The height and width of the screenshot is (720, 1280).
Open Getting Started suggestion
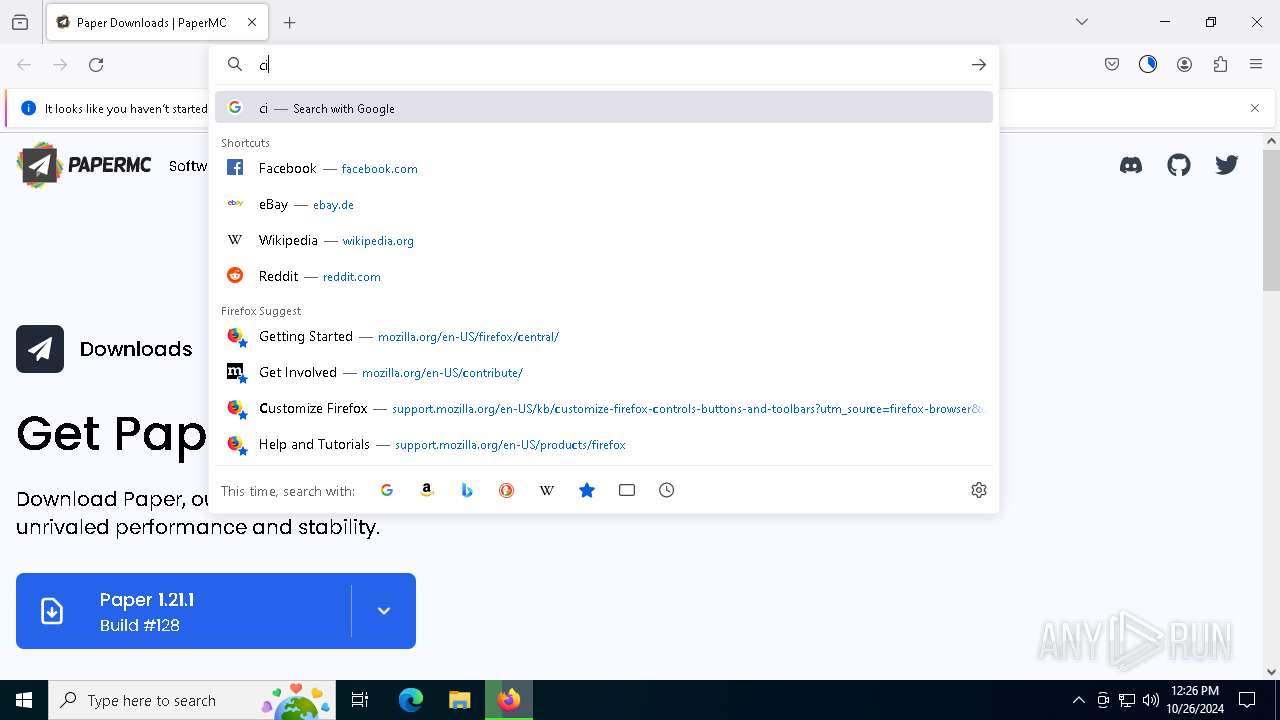click(604, 336)
